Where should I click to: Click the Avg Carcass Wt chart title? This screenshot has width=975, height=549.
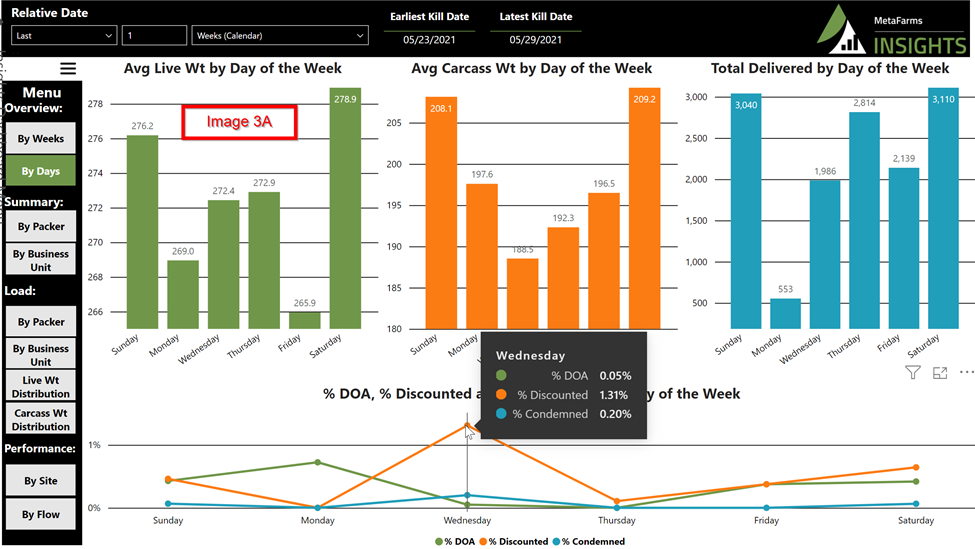click(532, 68)
